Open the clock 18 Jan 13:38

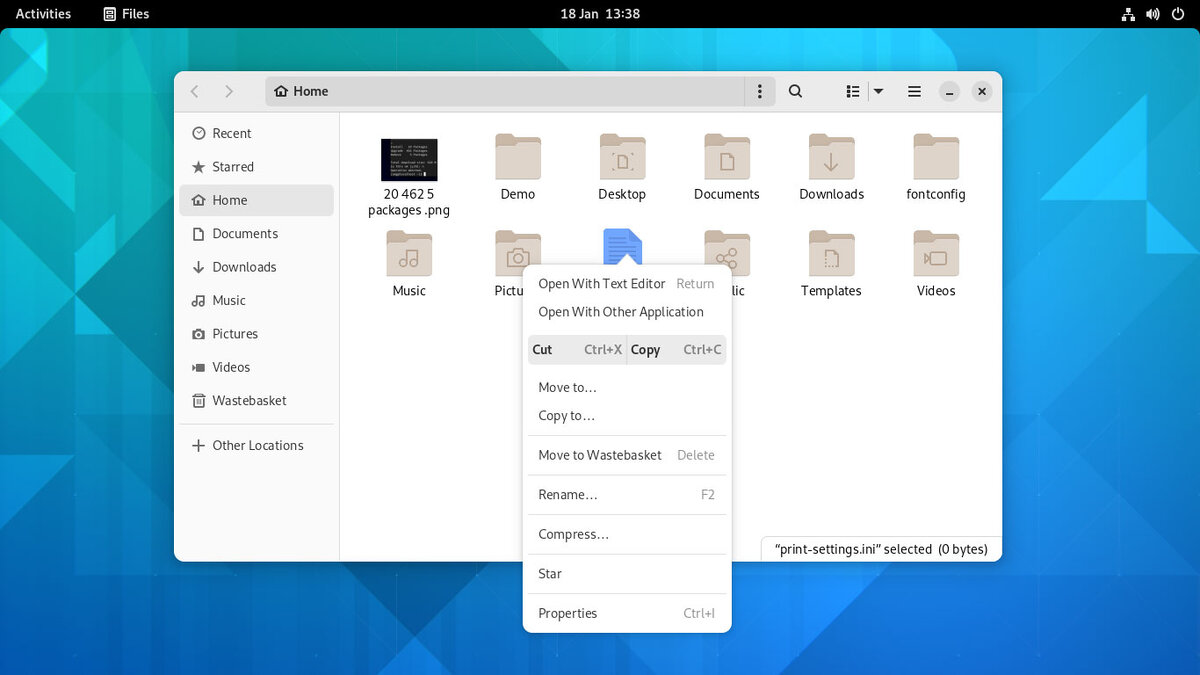click(600, 14)
